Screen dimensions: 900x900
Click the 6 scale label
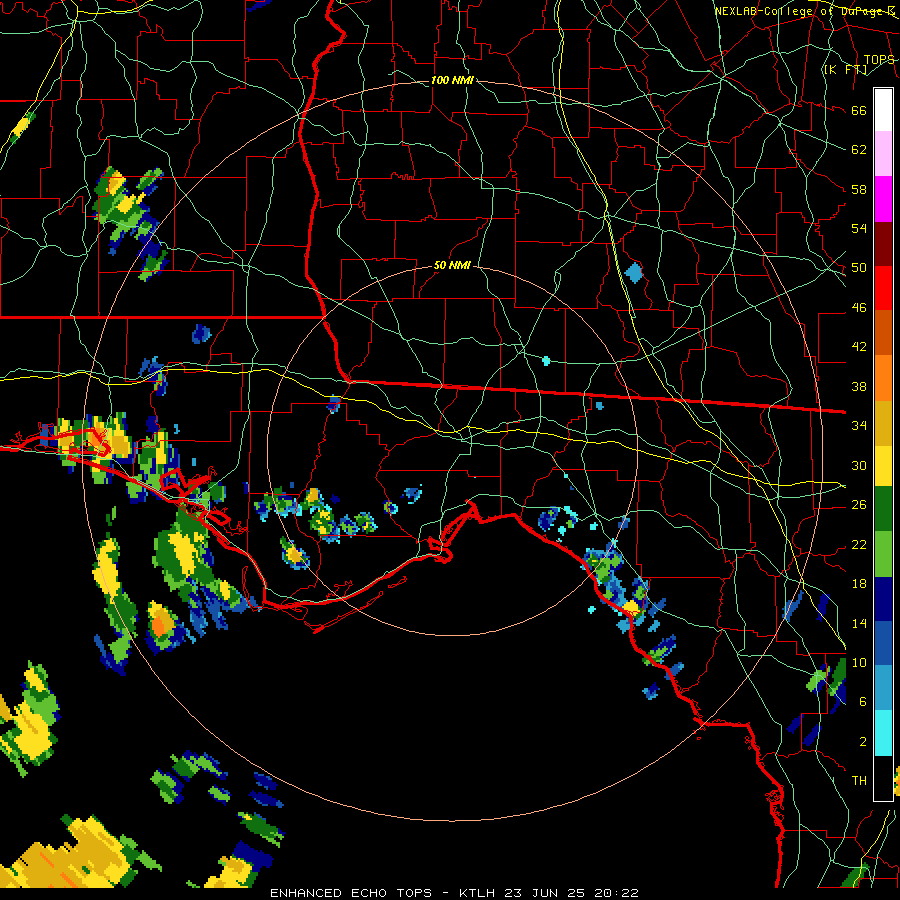click(x=863, y=701)
